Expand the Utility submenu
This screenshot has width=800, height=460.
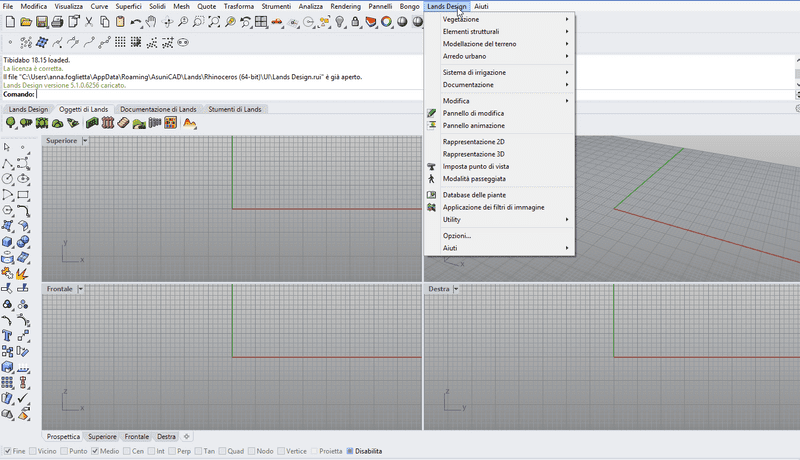click(x=499, y=219)
